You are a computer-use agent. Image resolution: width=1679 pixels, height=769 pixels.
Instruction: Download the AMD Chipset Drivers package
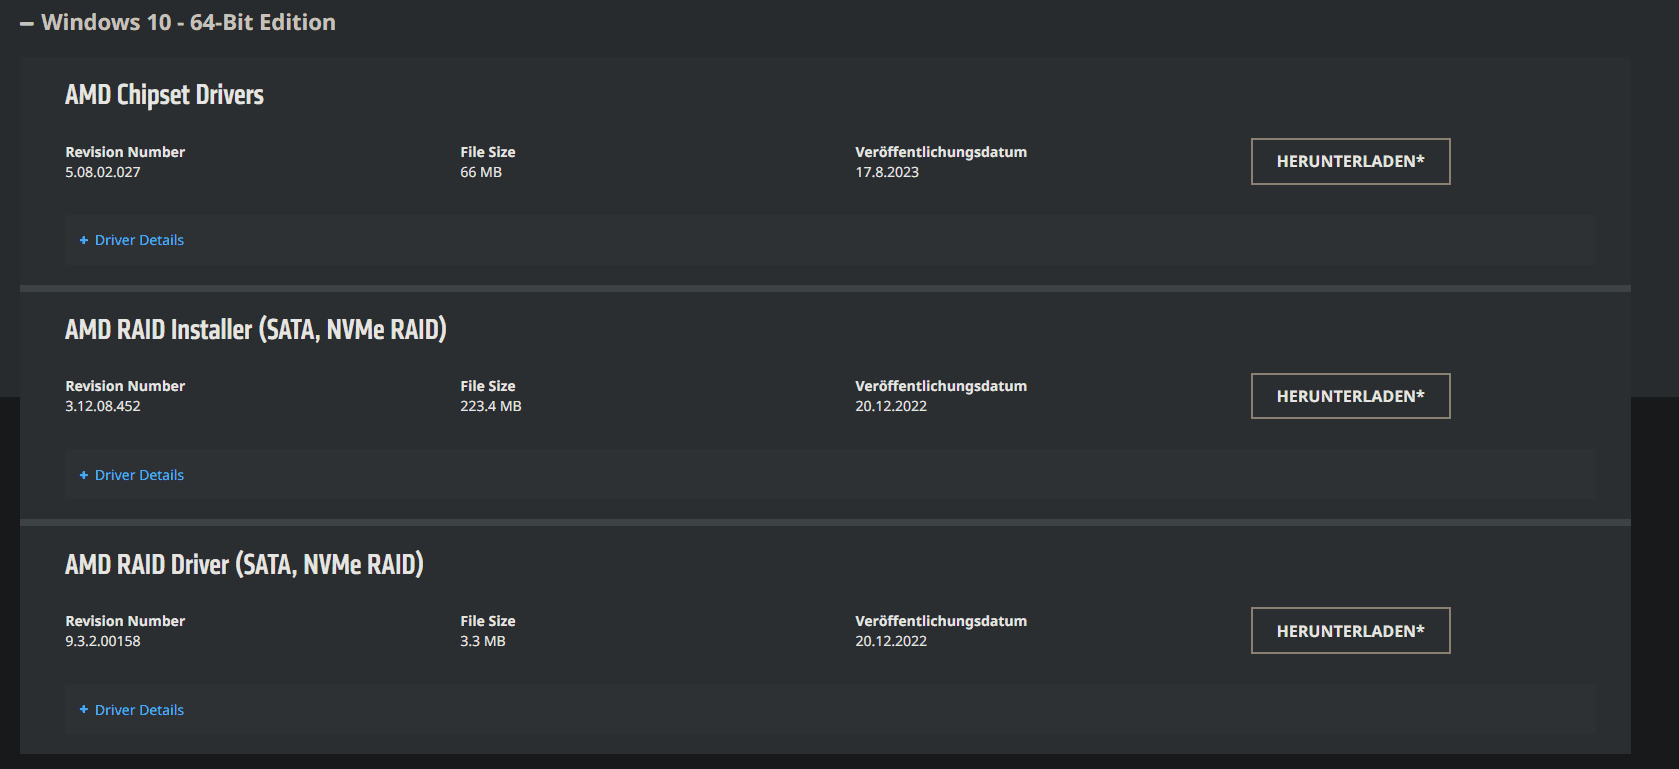pyautogui.click(x=1350, y=161)
